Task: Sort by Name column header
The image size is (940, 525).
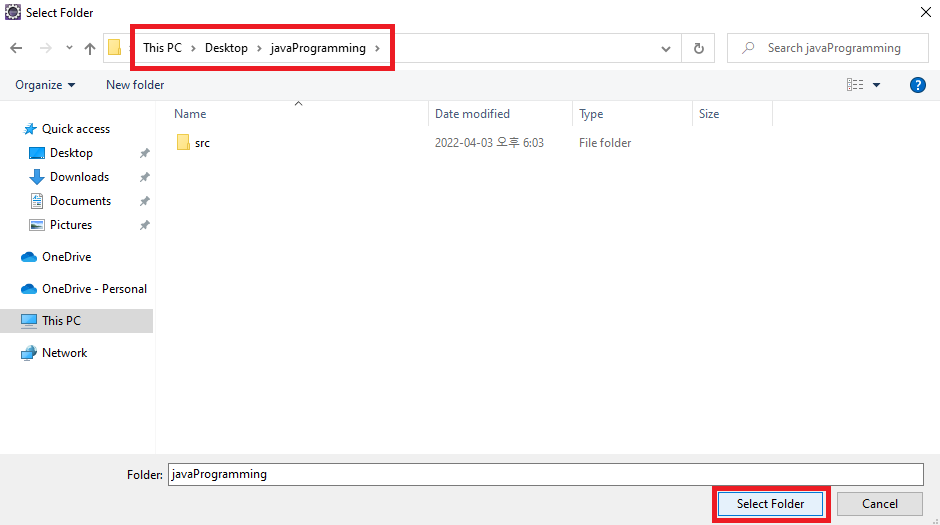Action: [x=190, y=114]
